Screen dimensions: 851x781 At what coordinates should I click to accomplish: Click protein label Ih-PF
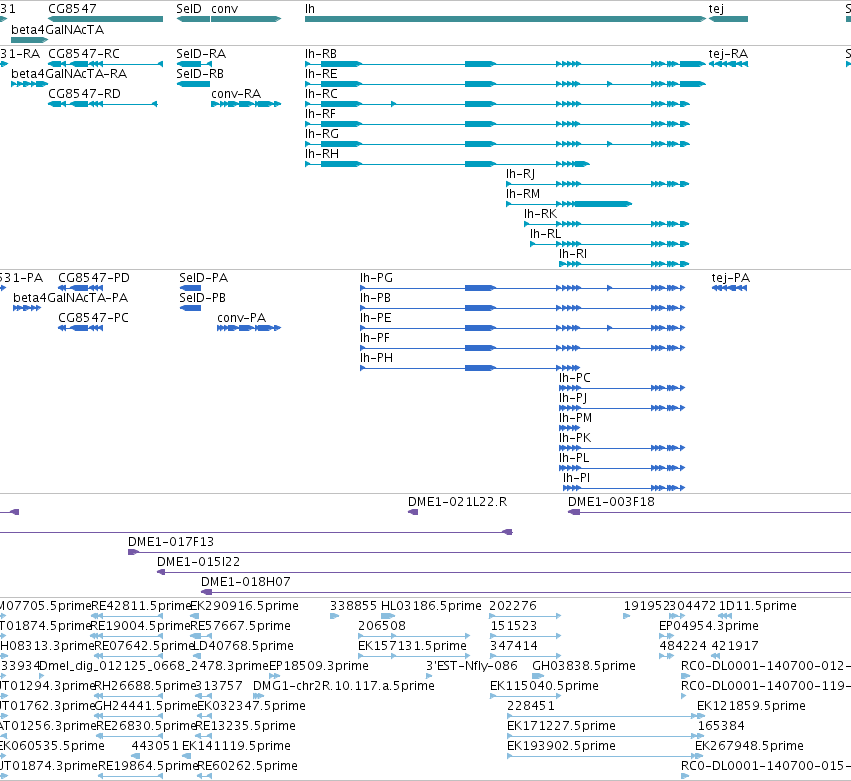point(375,338)
